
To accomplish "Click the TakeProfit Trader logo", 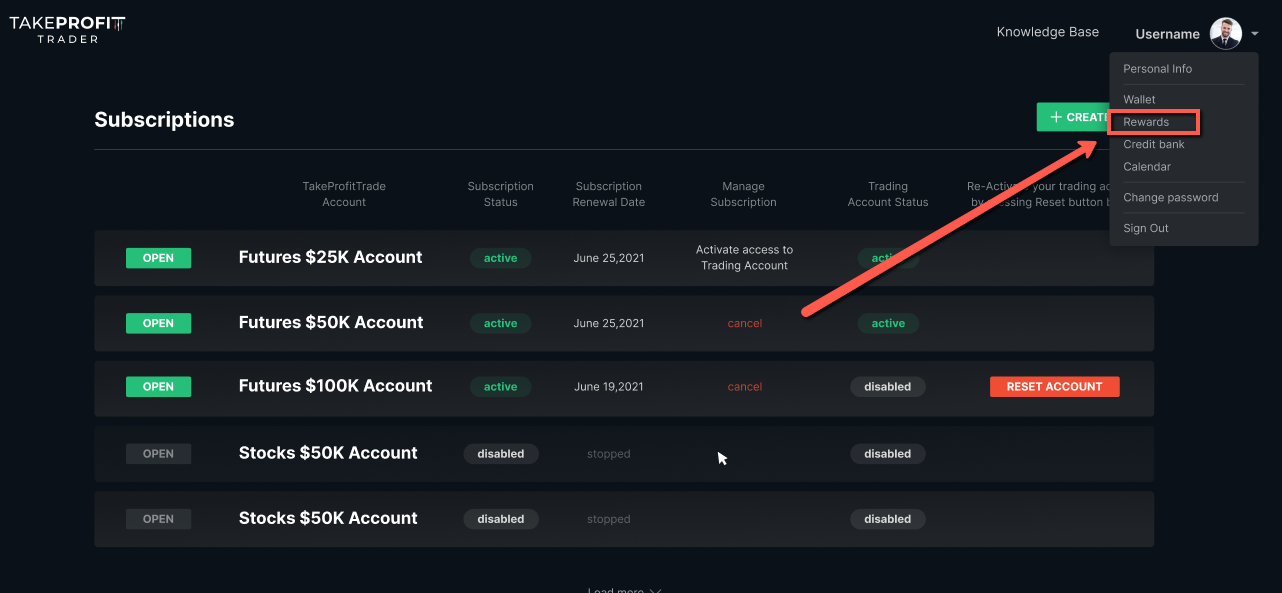I will (x=67, y=30).
